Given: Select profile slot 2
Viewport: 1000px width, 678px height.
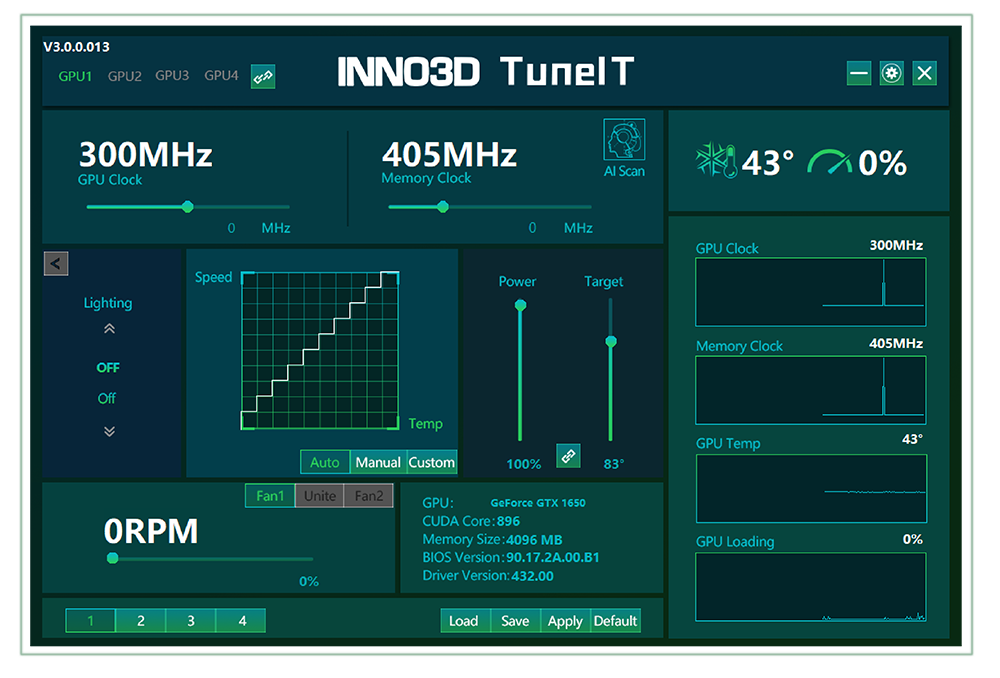Looking at the screenshot, I should click(141, 621).
